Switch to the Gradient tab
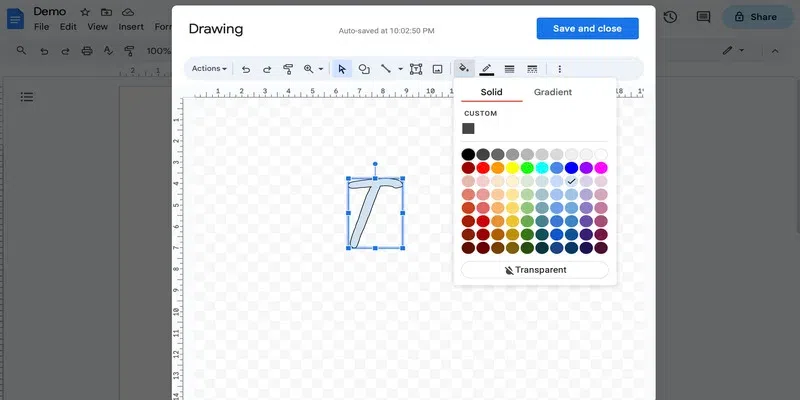This screenshot has height=400, width=800. (x=552, y=92)
